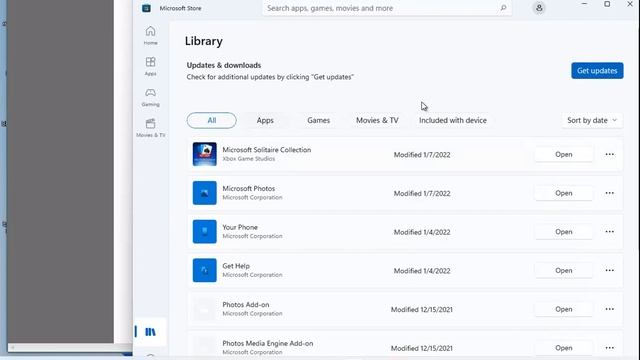The height and width of the screenshot is (360, 640).
Task: Open more options for Photos Add-on
Action: click(x=609, y=309)
